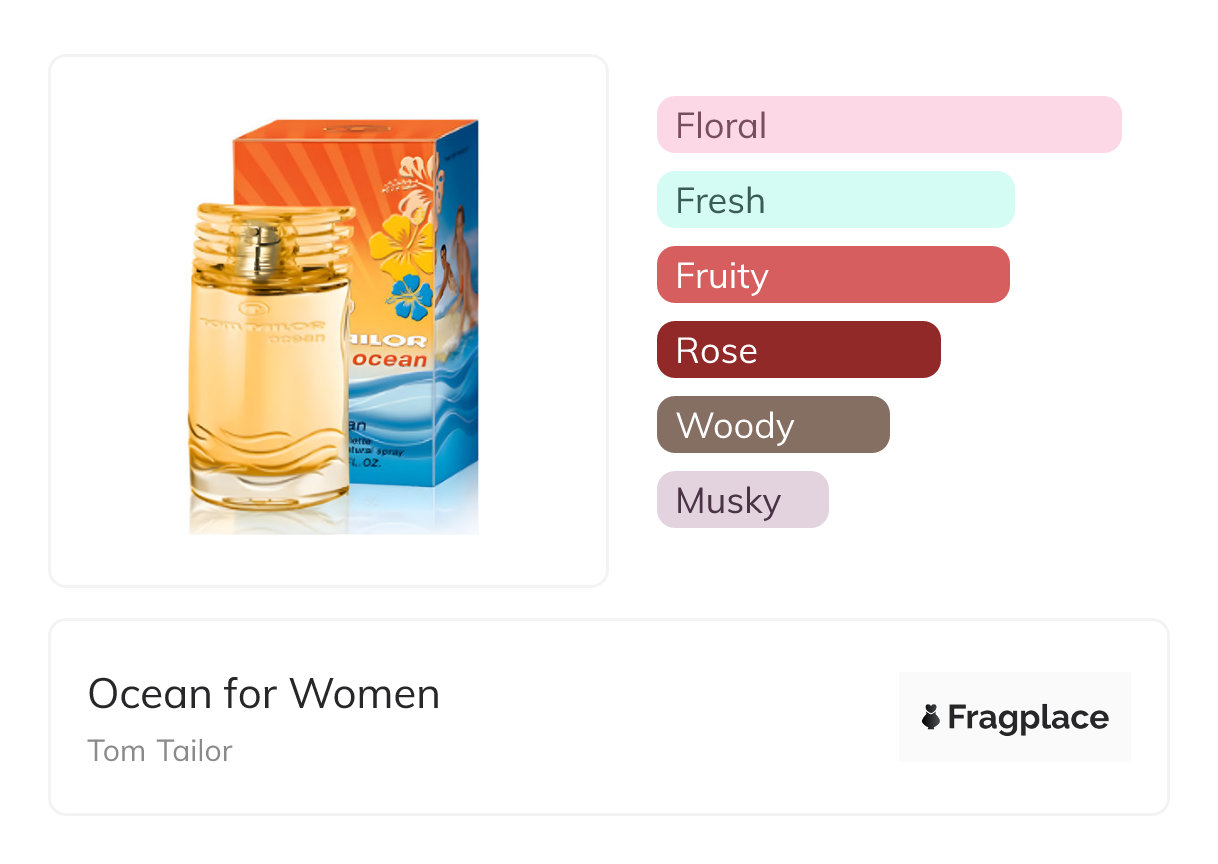
Task: Open the Ocean for Women title
Action: point(264,694)
